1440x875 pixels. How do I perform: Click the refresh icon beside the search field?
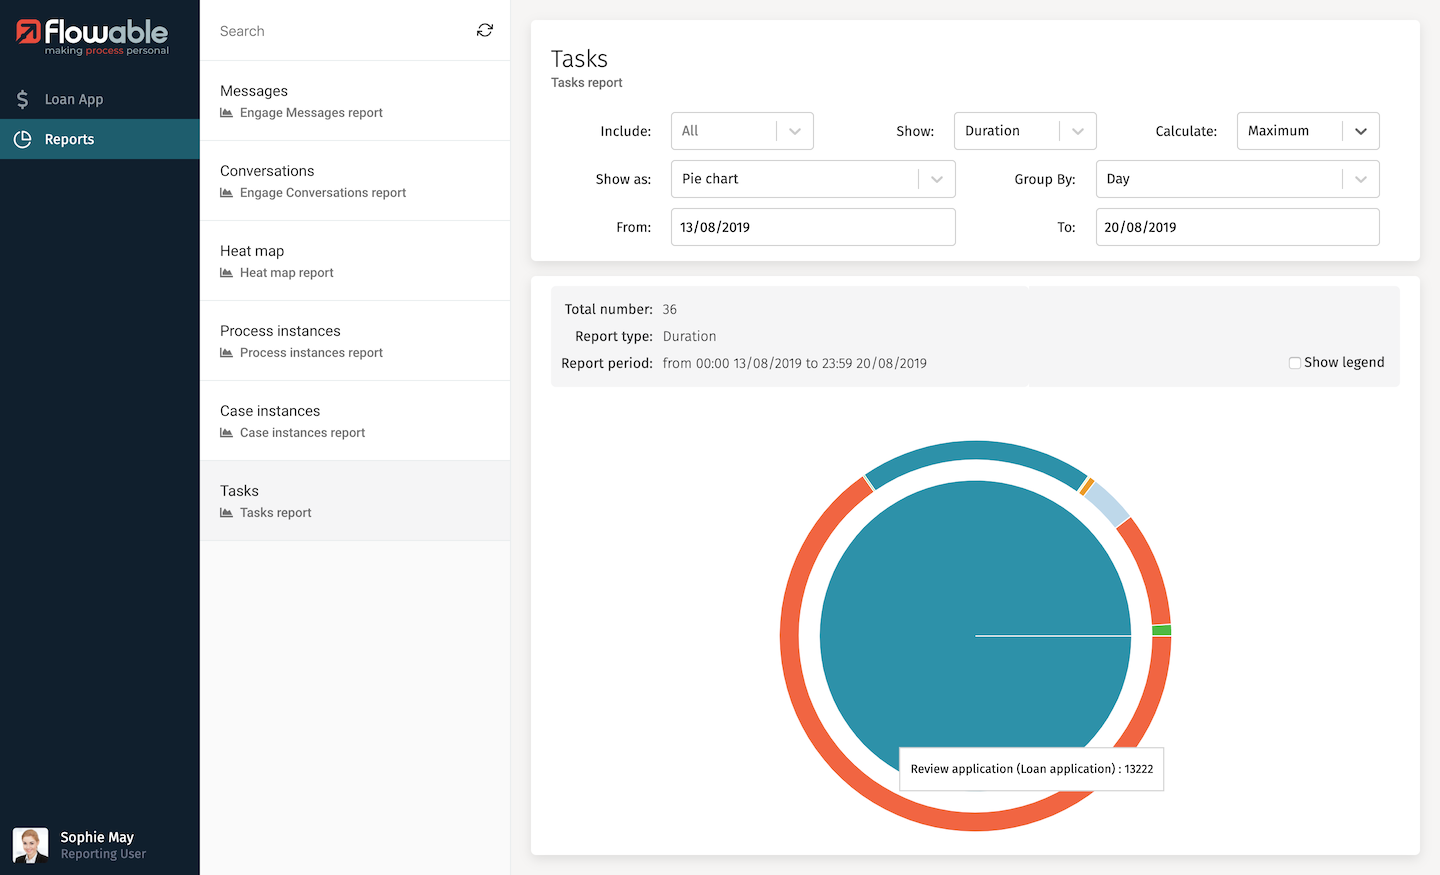tap(485, 31)
